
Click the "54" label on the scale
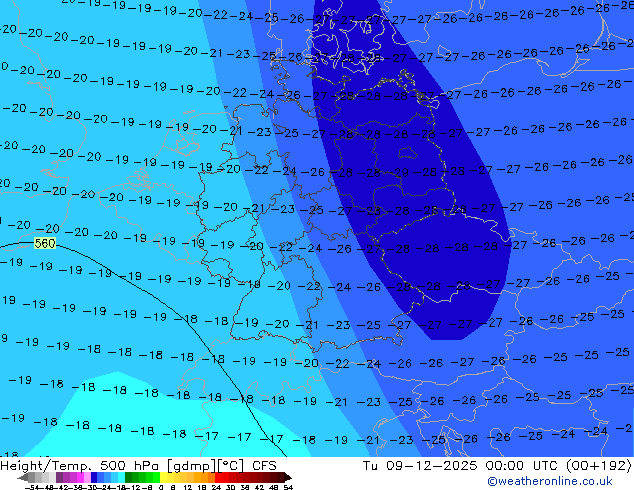tap(288, 488)
